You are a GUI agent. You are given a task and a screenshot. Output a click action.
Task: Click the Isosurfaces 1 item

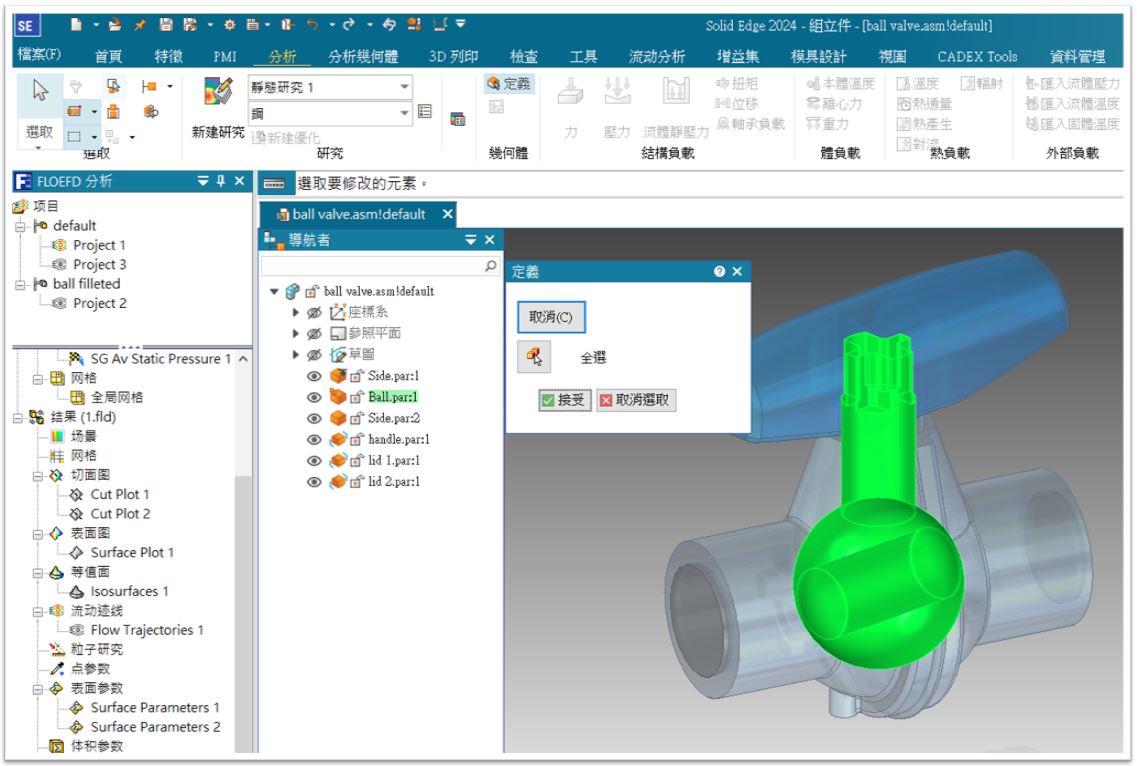pyautogui.click(x=129, y=591)
